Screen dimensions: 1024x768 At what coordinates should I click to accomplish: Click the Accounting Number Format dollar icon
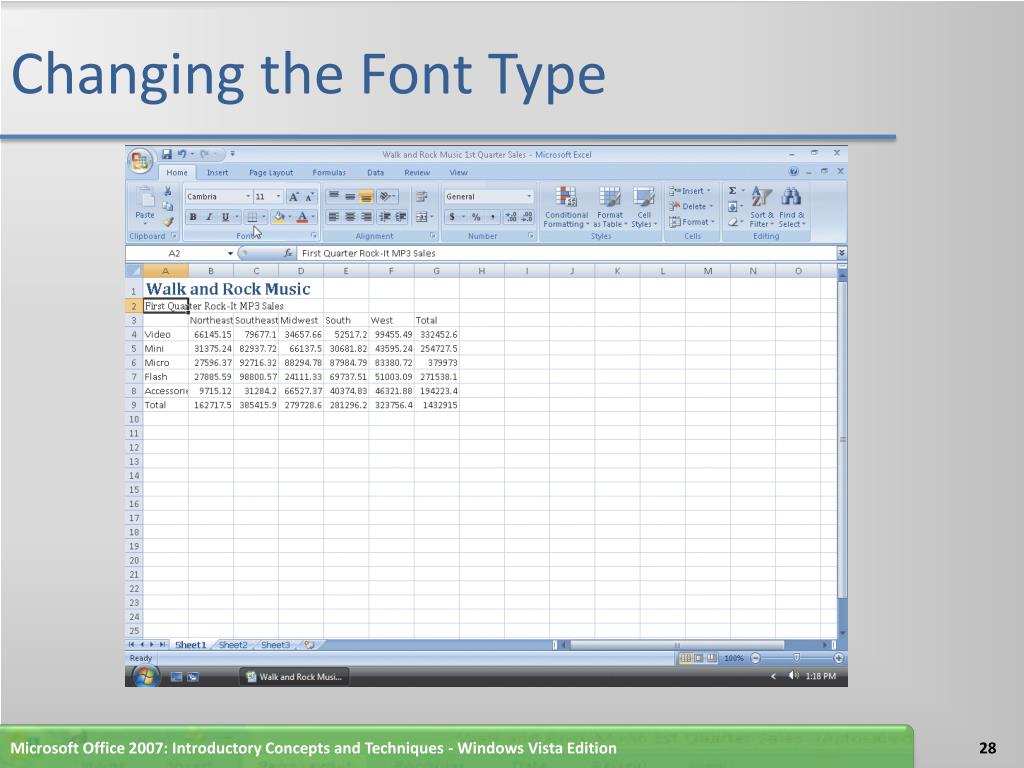[452, 217]
